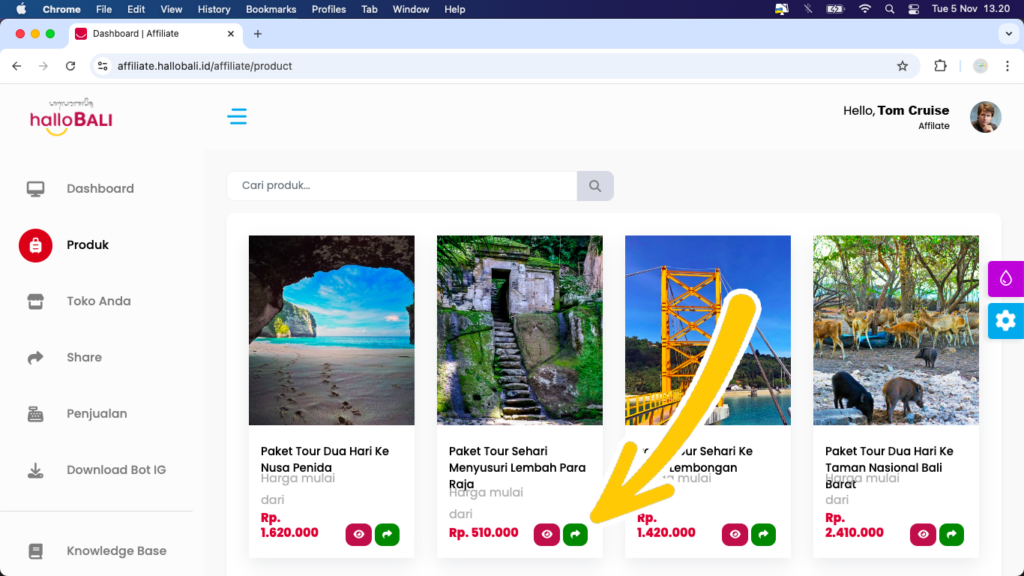Click title Paket Tour Dua Hari Ke Taman Nasional Bali Barat
The image size is (1024, 576).
click(x=889, y=468)
